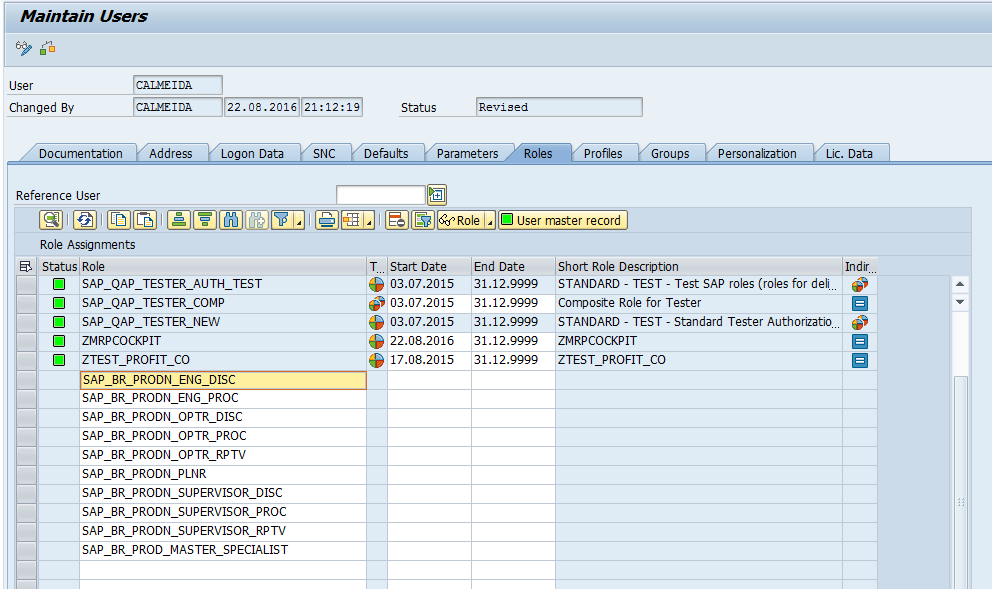Click the reference user value help icon
The image size is (992, 589).
click(437, 195)
